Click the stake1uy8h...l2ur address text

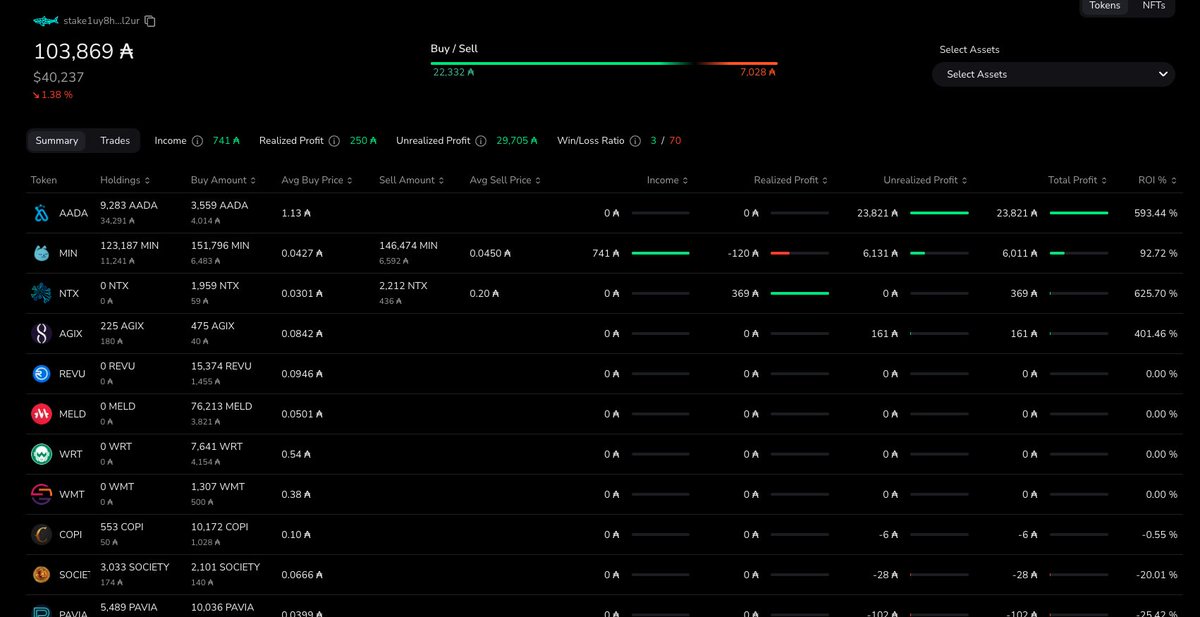(x=102, y=21)
